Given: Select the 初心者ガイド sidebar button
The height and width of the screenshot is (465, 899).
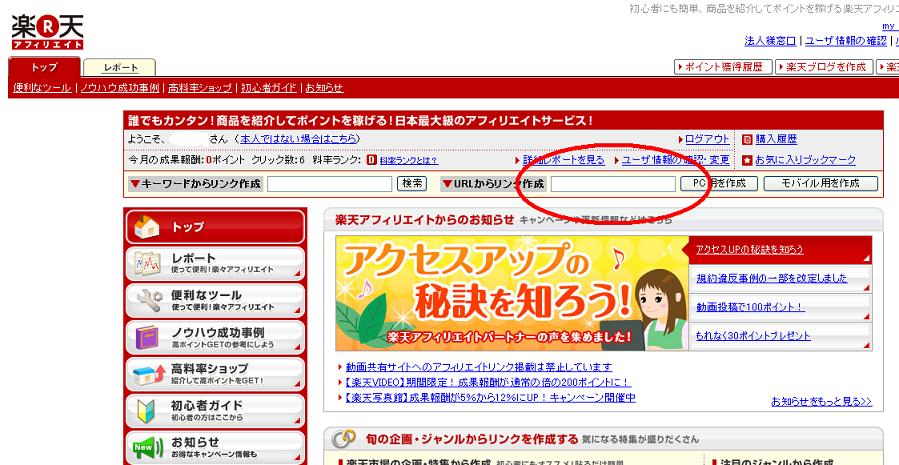Looking at the screenshot, I should pos(215,411).
